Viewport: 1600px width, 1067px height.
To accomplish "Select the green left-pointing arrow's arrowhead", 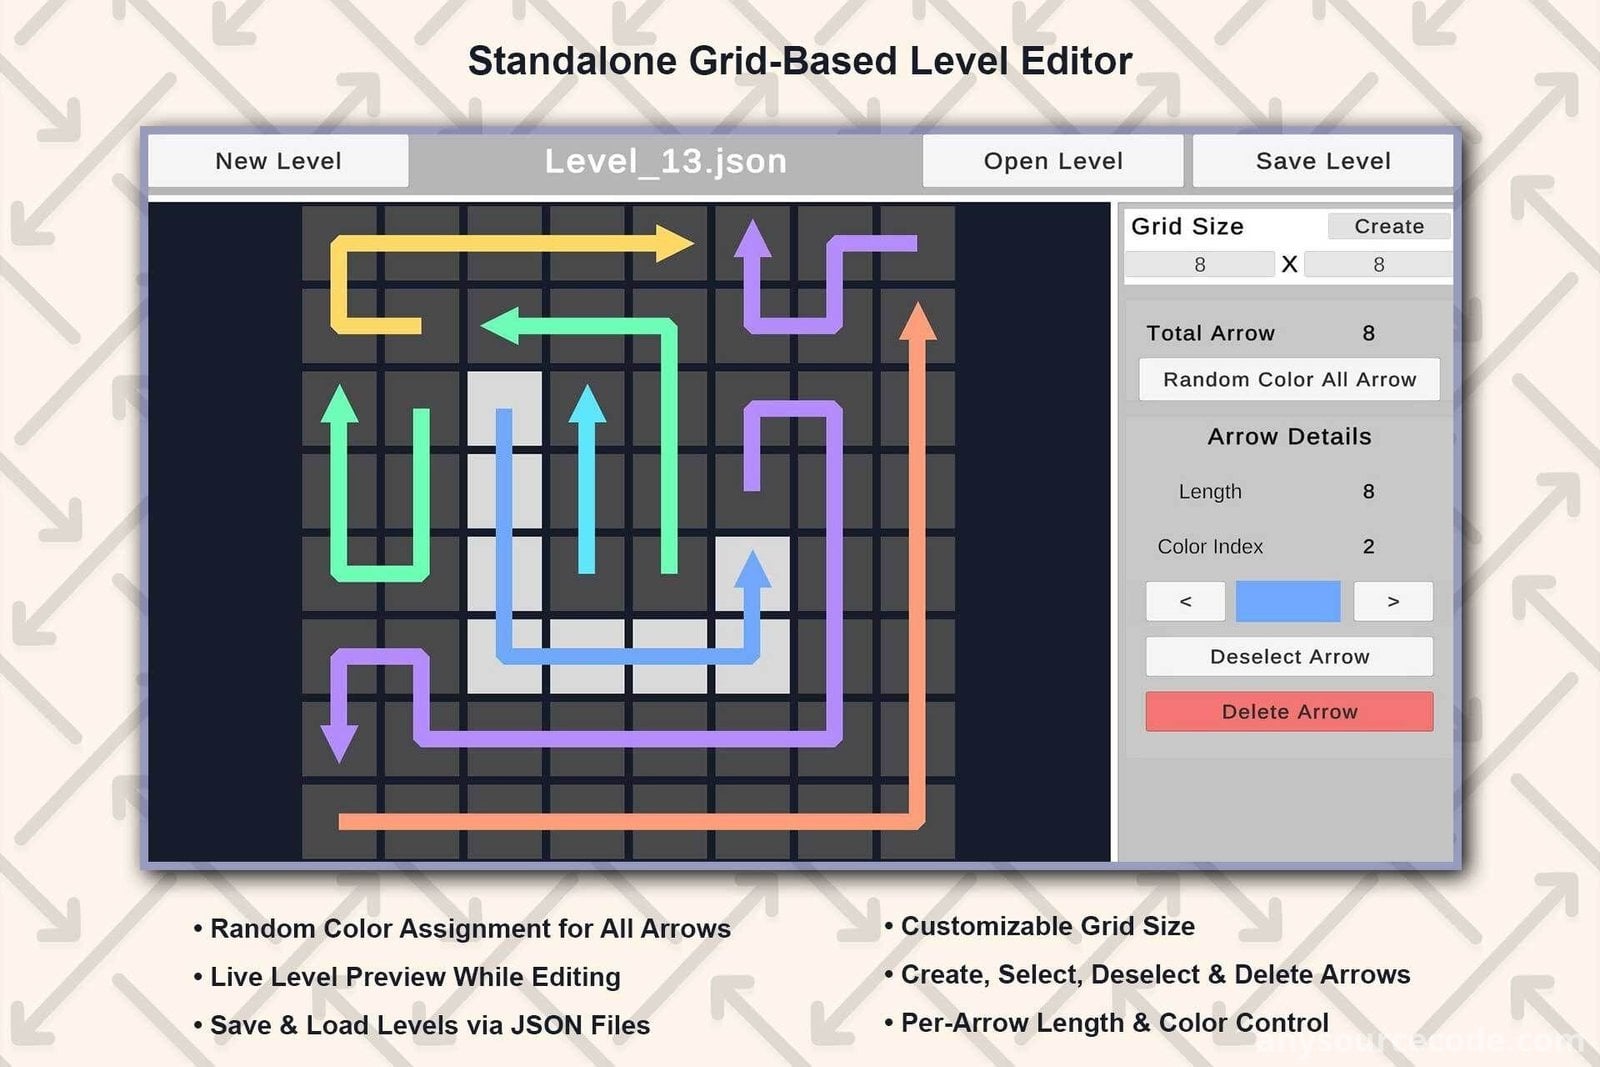I will 500,326.
